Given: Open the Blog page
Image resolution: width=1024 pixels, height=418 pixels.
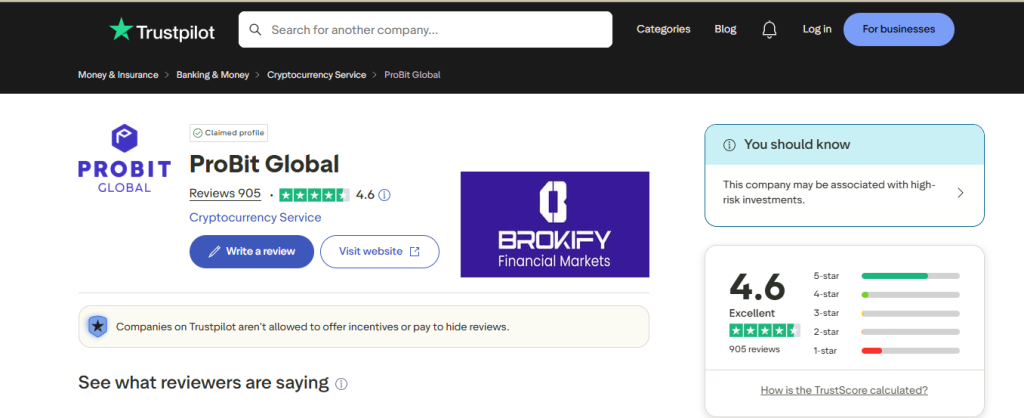Looking at the screenshot, I should pyautogui.click(x=725, y=29).
